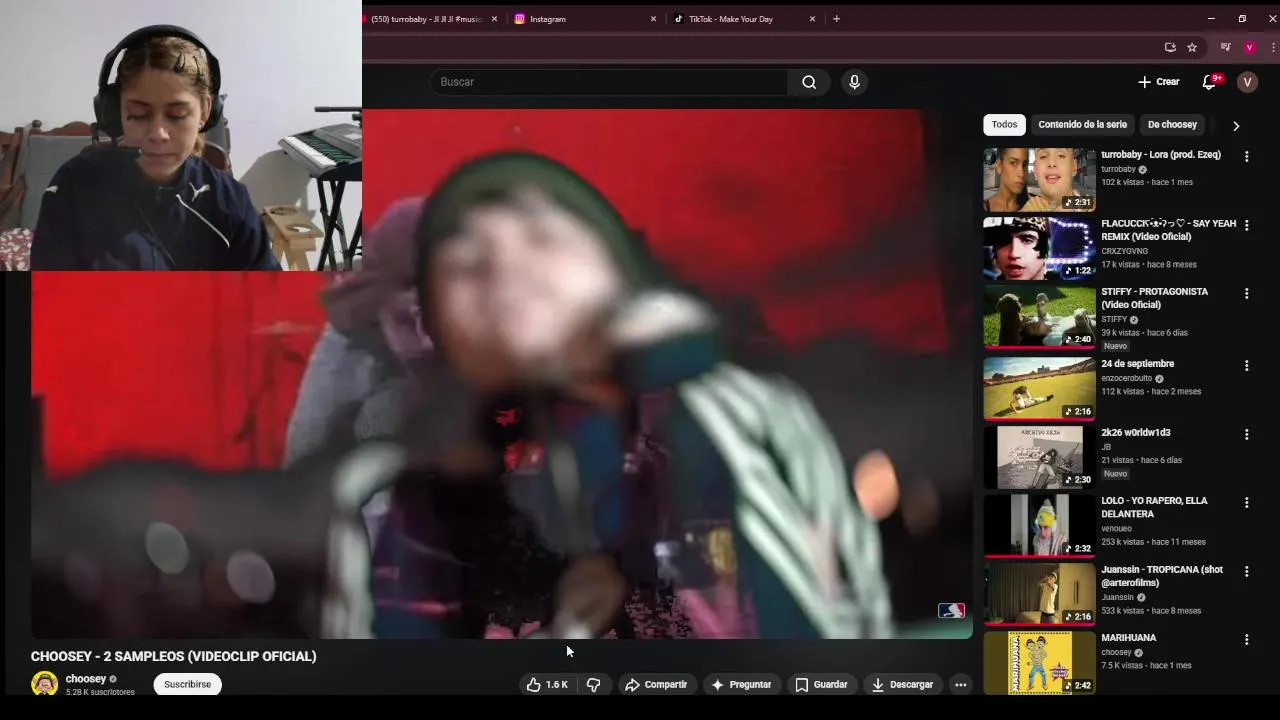This screenshot has width=1280, height=720.
Task: Play LOLO YO RAPERO thumbnail
Action: click(x=1039, y=526)
